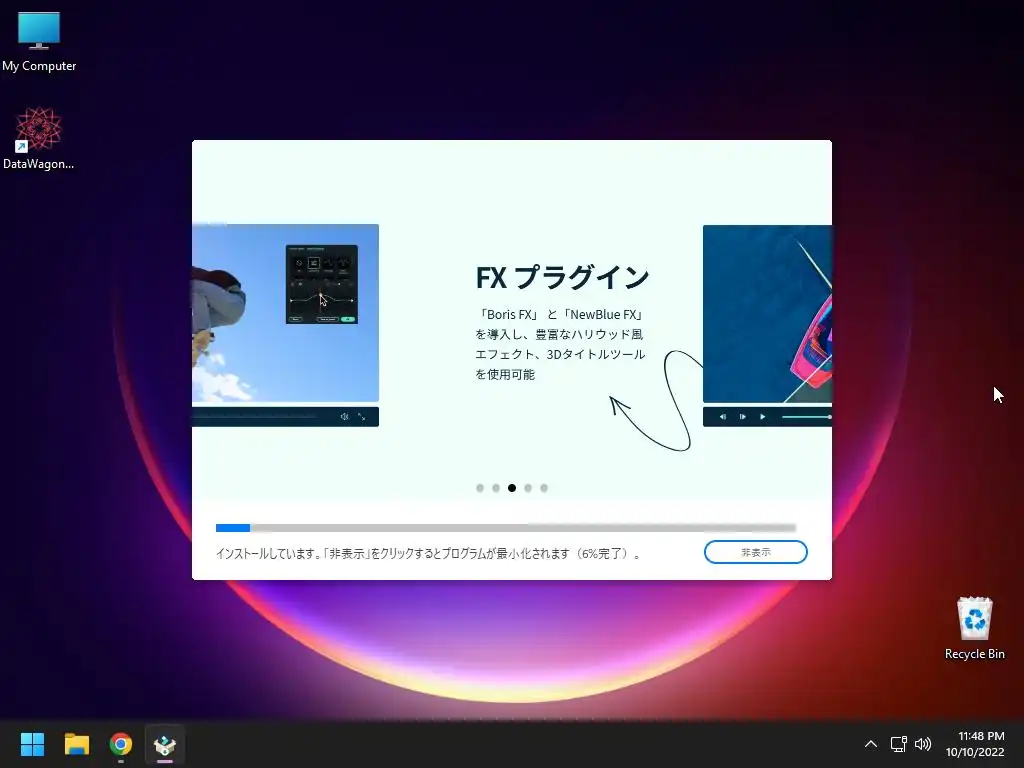Image resolution: width=1024 pixels, height=768 pixels.
Task: Open the Windows Start menu
Action: (32, 744)
